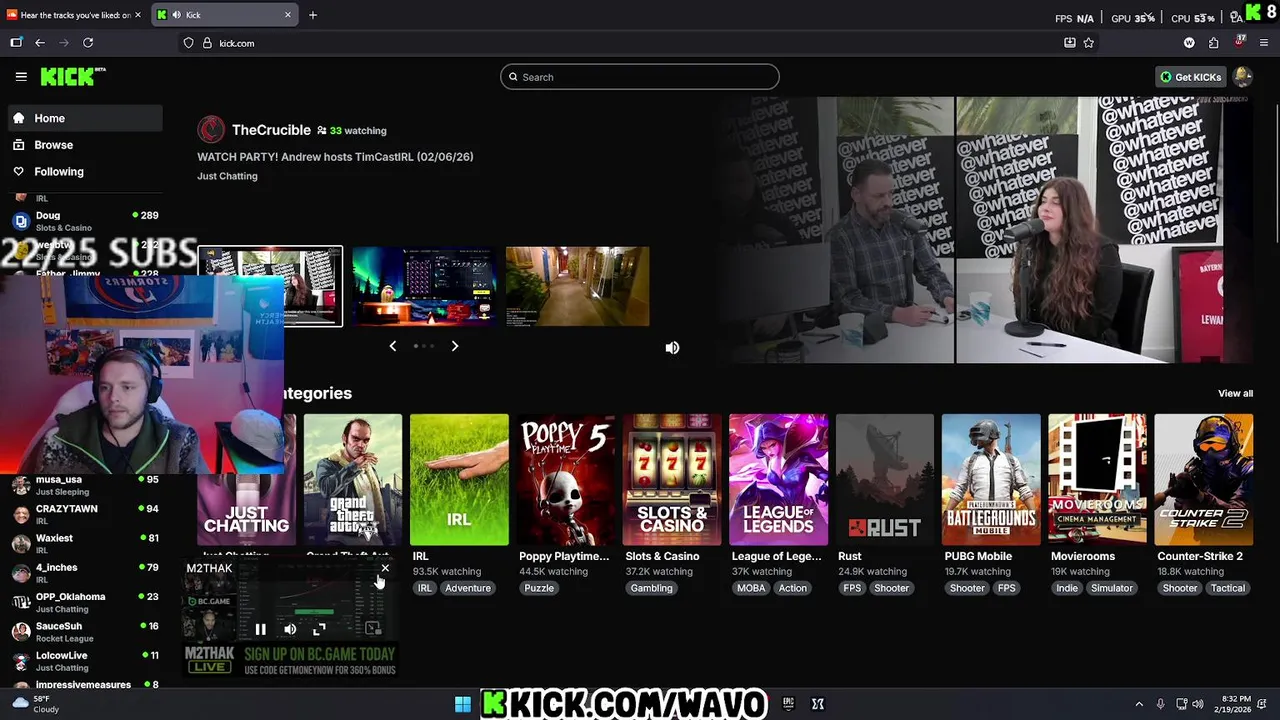Open Waxiest channel in sidebar
1280x720 pixels.
85,543
